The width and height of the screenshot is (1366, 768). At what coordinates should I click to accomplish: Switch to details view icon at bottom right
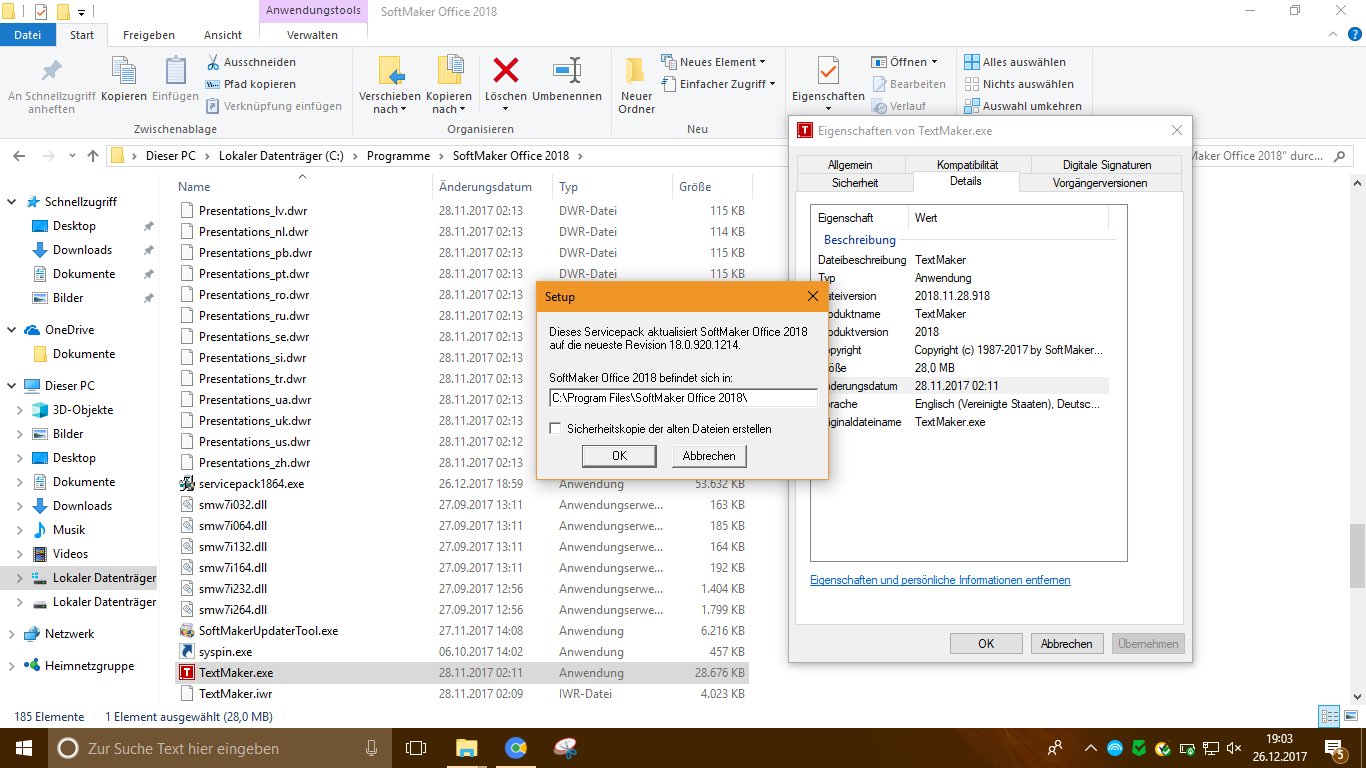(1328, 717)
